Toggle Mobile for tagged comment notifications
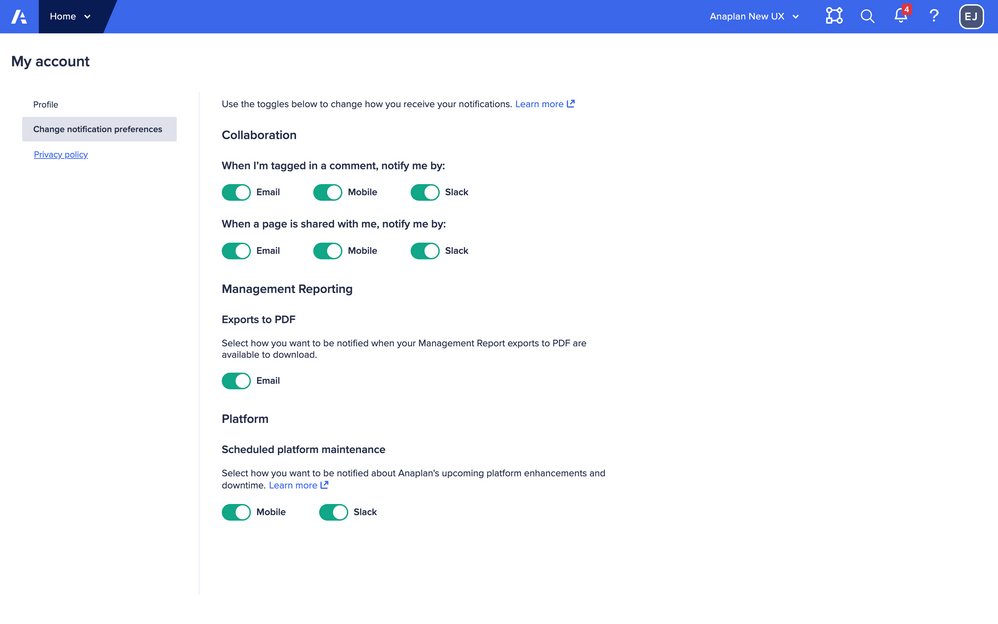The width and height of the screenshot is (998, 624). (328, 192)
